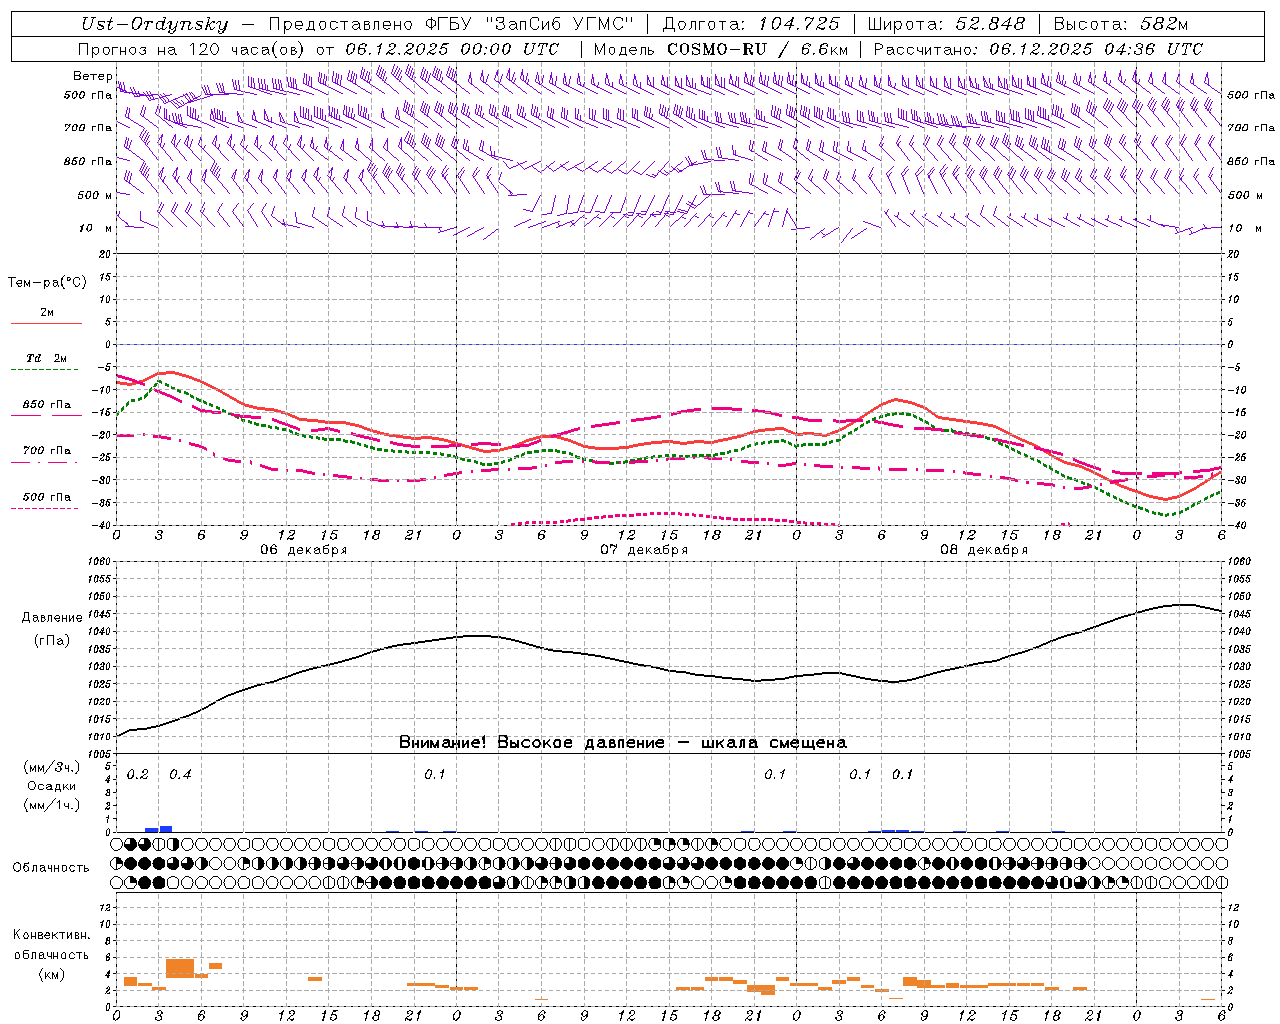Select the Давление panel title
Image resolution: width=1280 pixels, height=1024 pixels.
click(52, 618)
